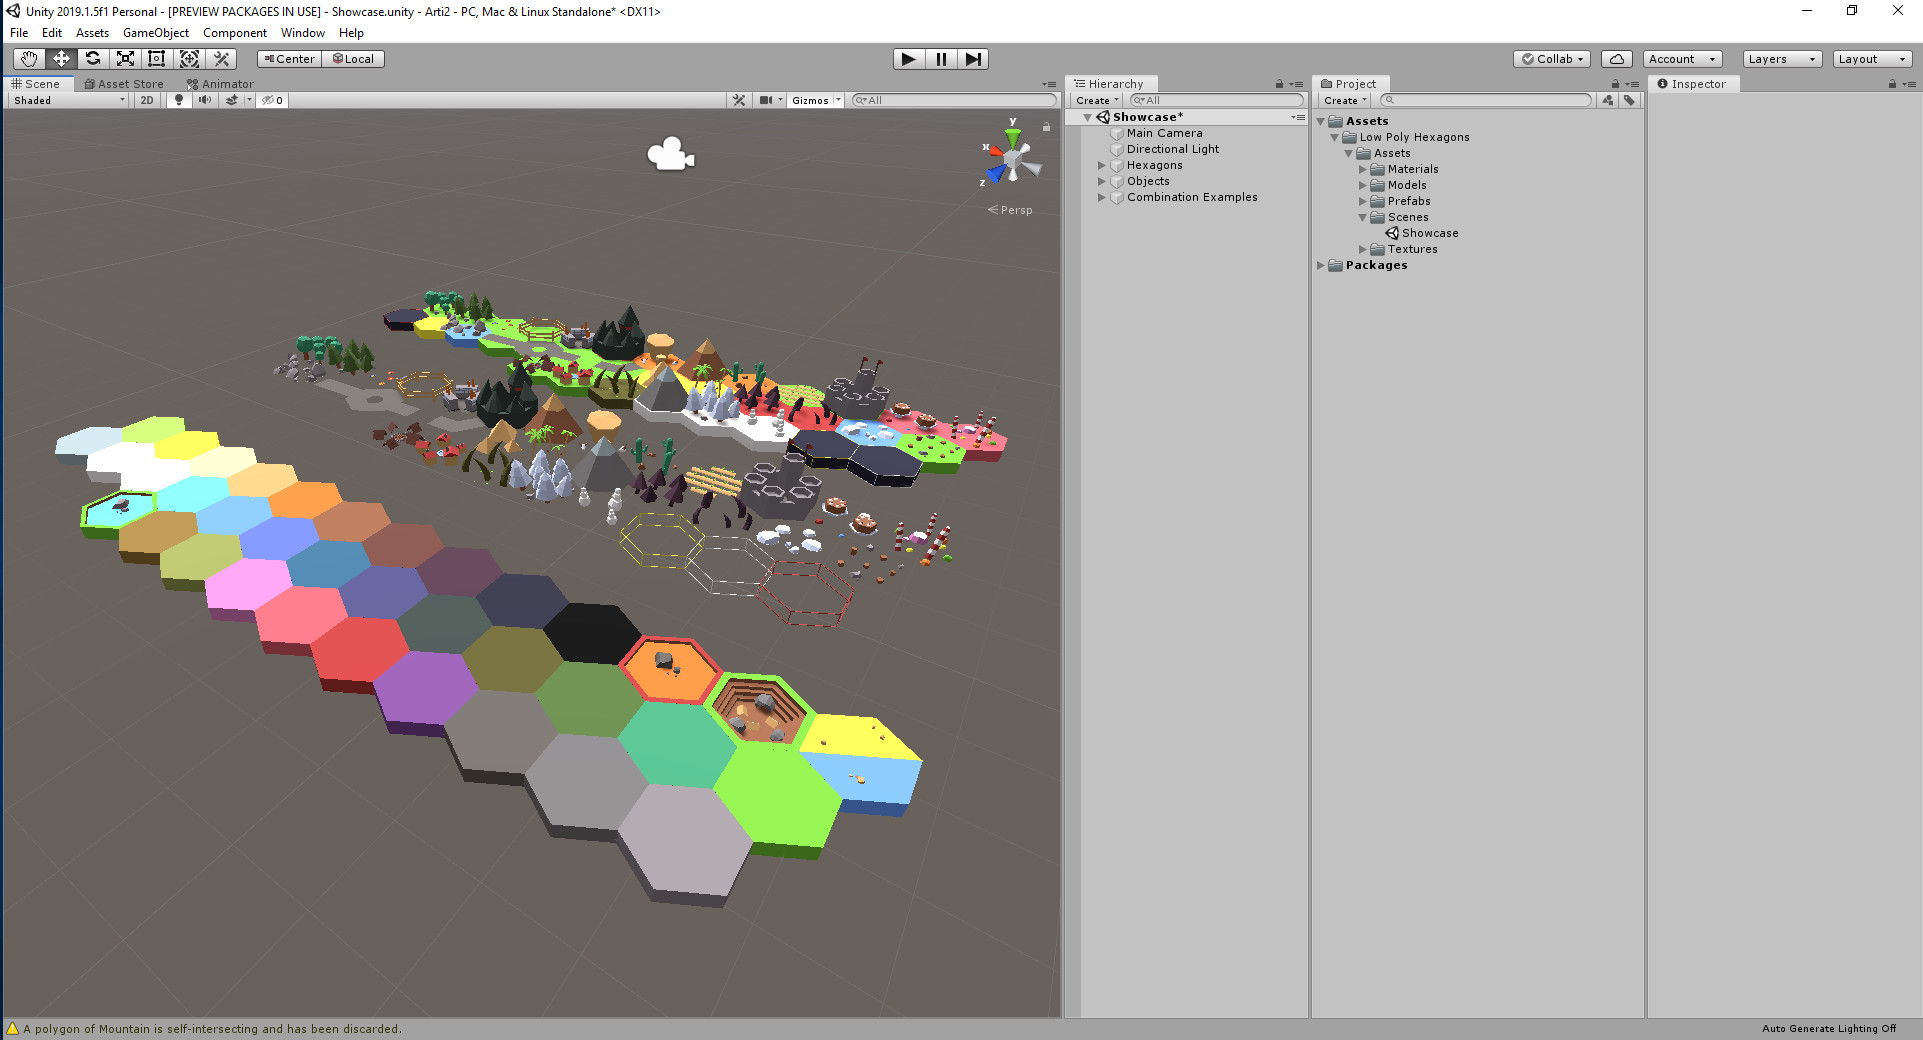Toggle scene lighting in Scene view
Screen dimensions: 1923x1040
click(178, 99)
